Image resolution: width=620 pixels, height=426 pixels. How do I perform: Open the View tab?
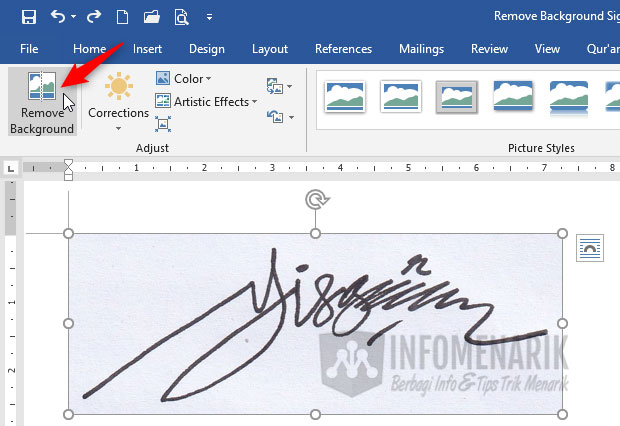tap(547, 49)
